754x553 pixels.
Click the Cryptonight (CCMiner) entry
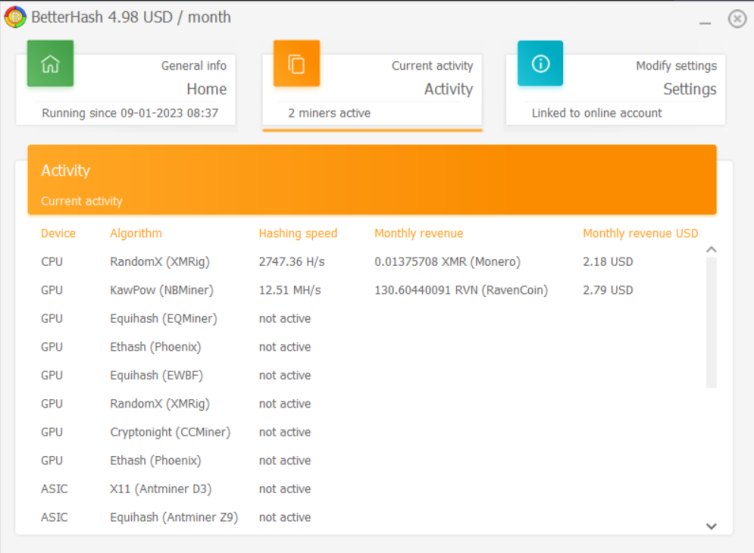click(x=170, y=432)
